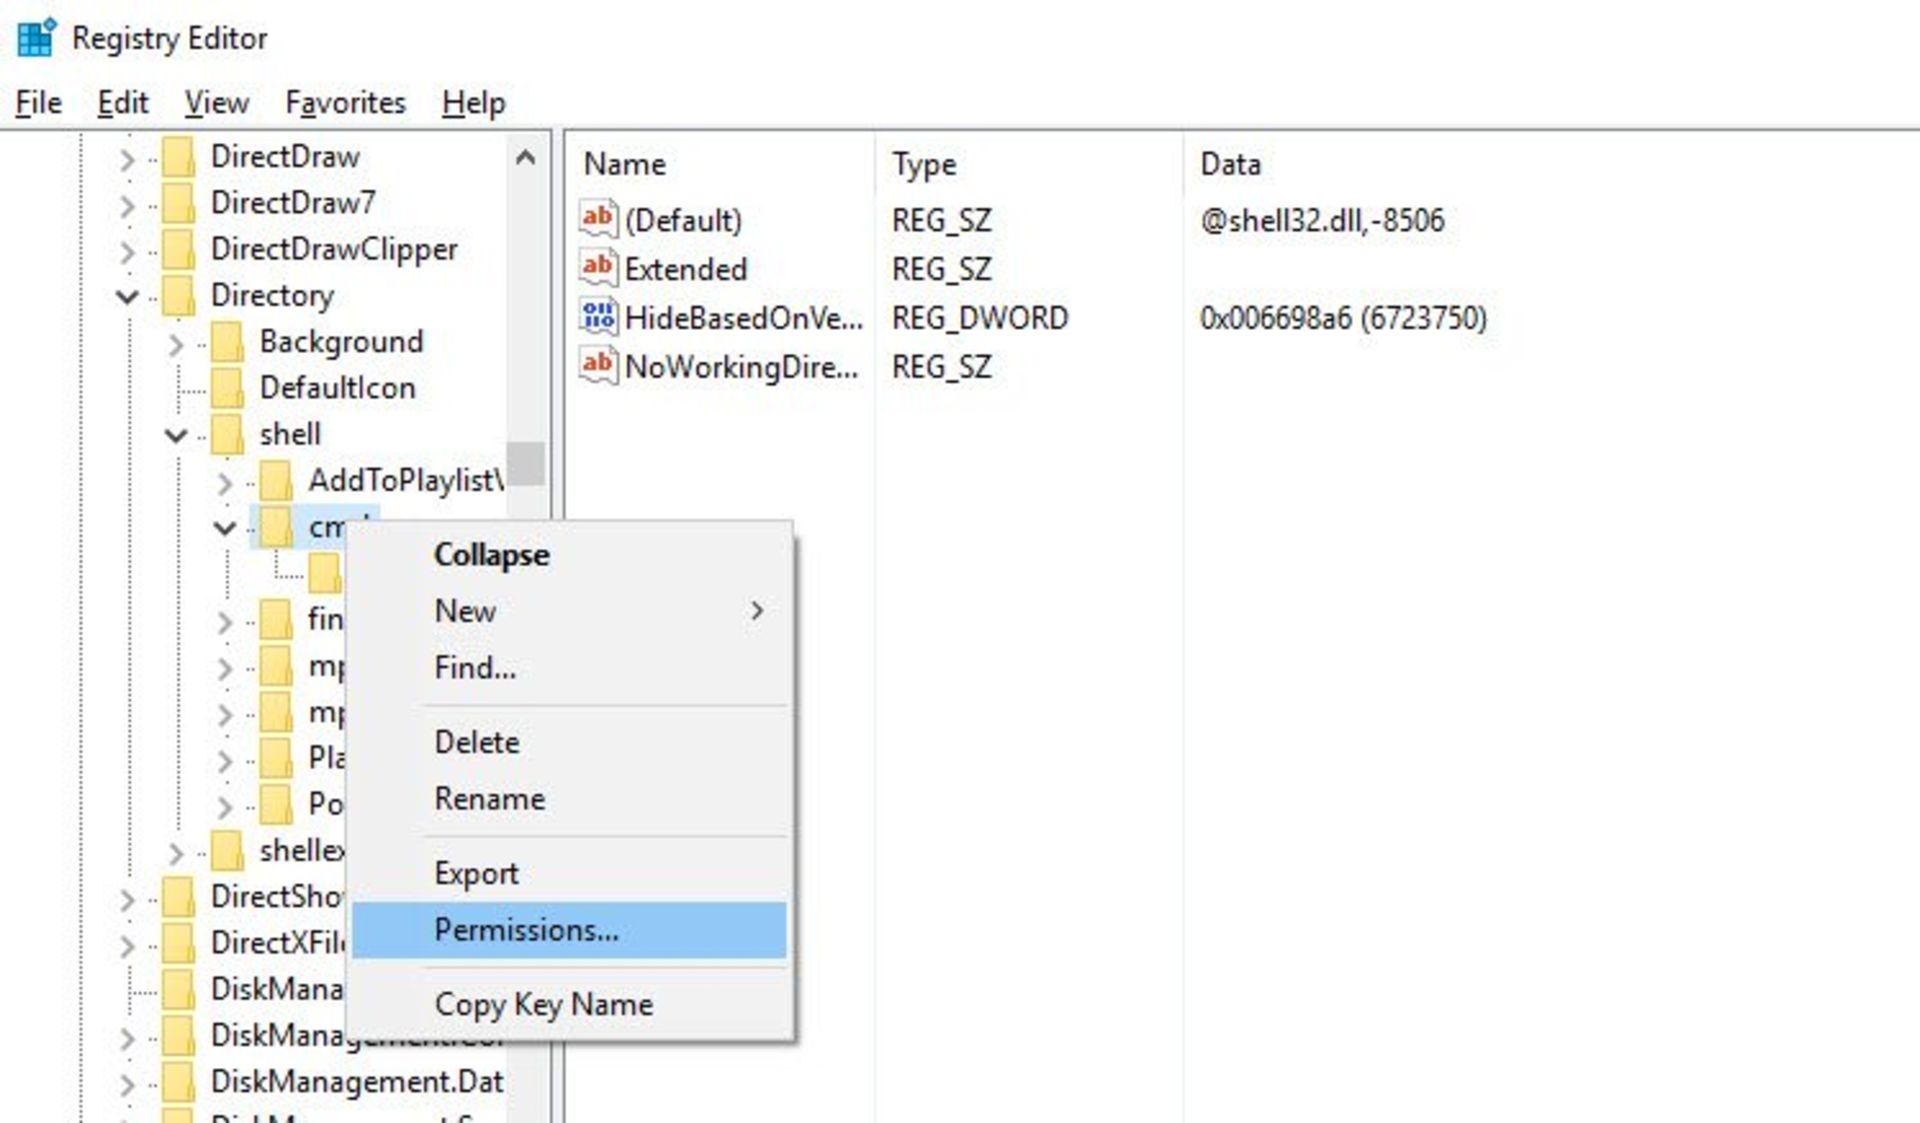Click the DirectDraw folder icon
The image size is (1920, 1123).
[x=178, y=157]
